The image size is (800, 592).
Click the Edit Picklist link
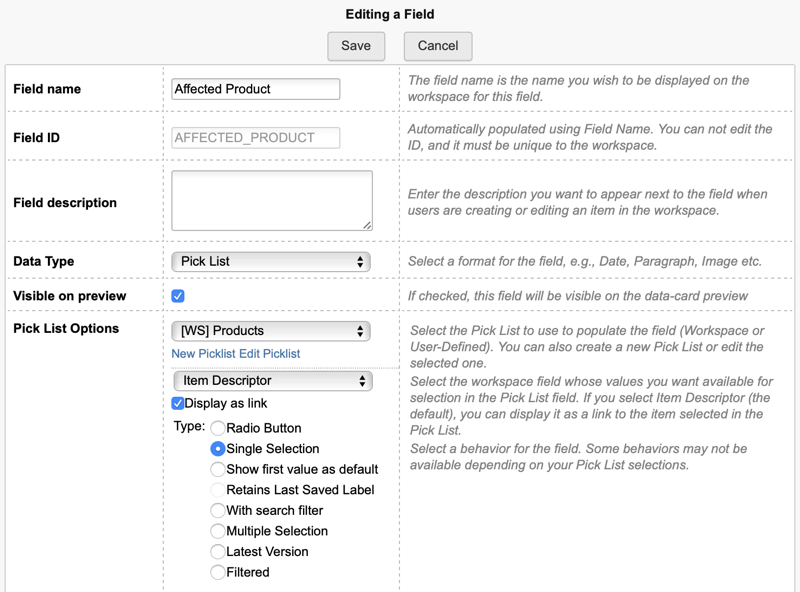(270, 354)
